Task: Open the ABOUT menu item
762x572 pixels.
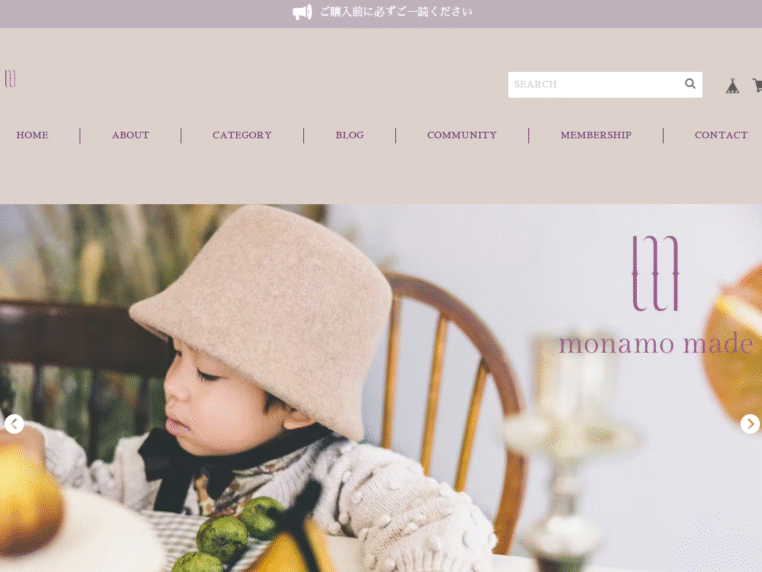Action: (130, 135)
